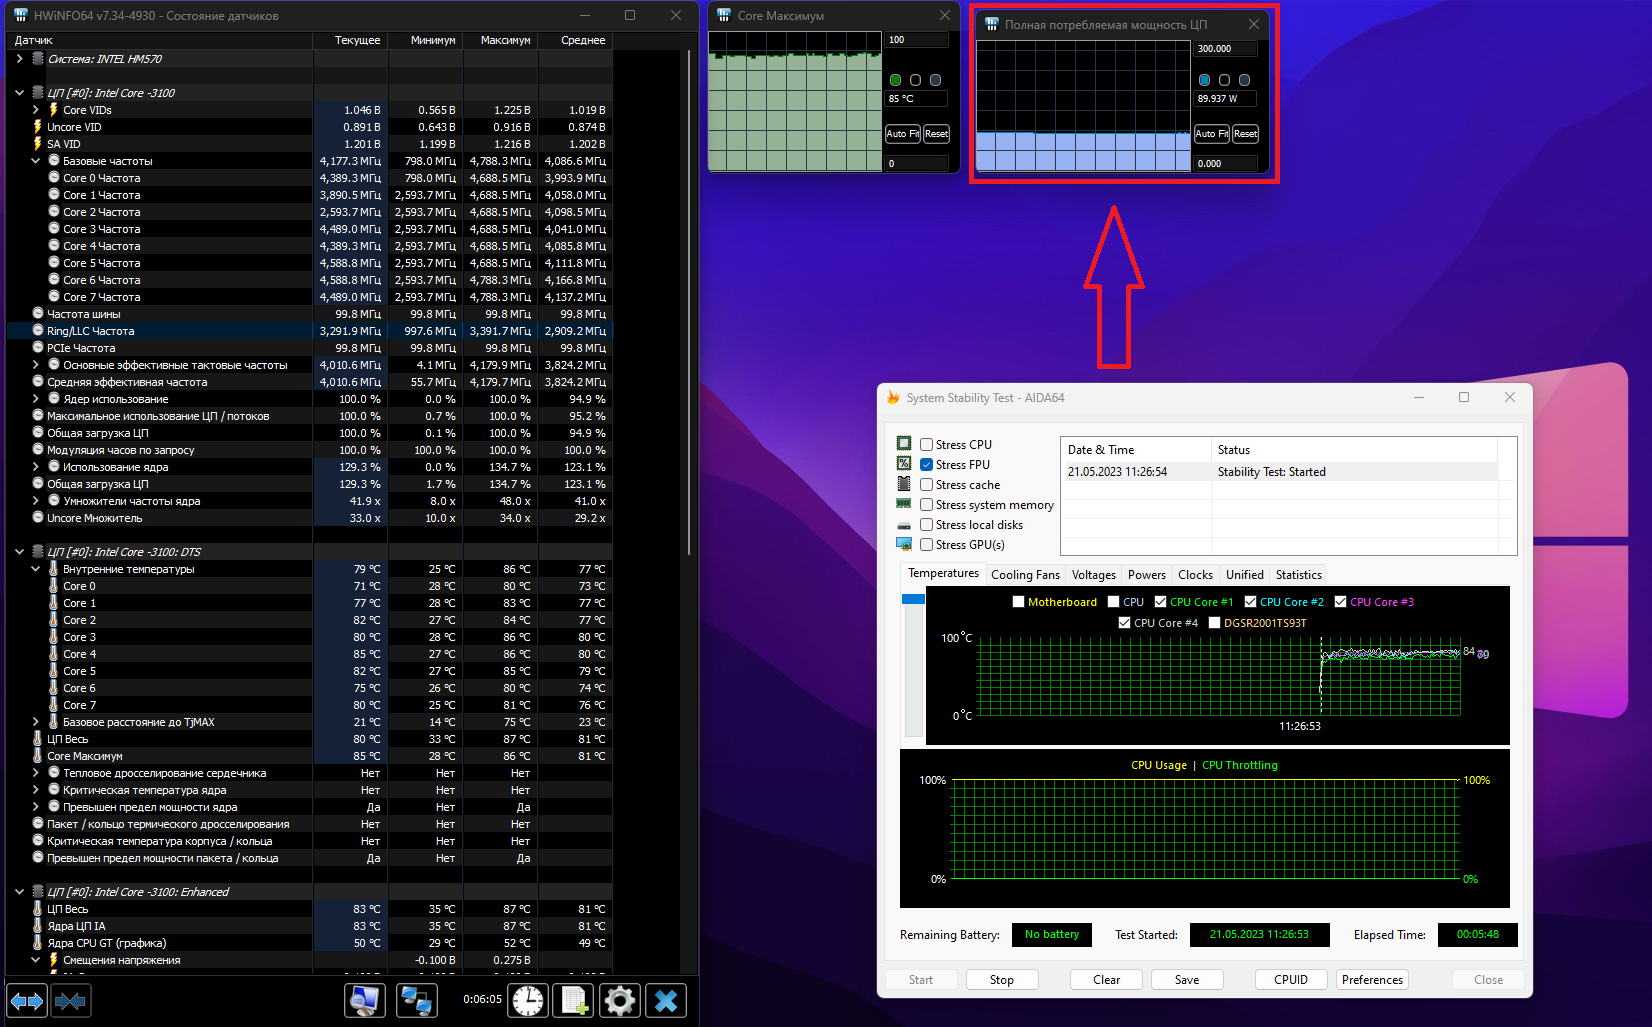Image resolution: width=1652 pixels, height=1027 pixels.
Task: Click the HWiNFO64 title bar app icon
Action: click(20, 15)
